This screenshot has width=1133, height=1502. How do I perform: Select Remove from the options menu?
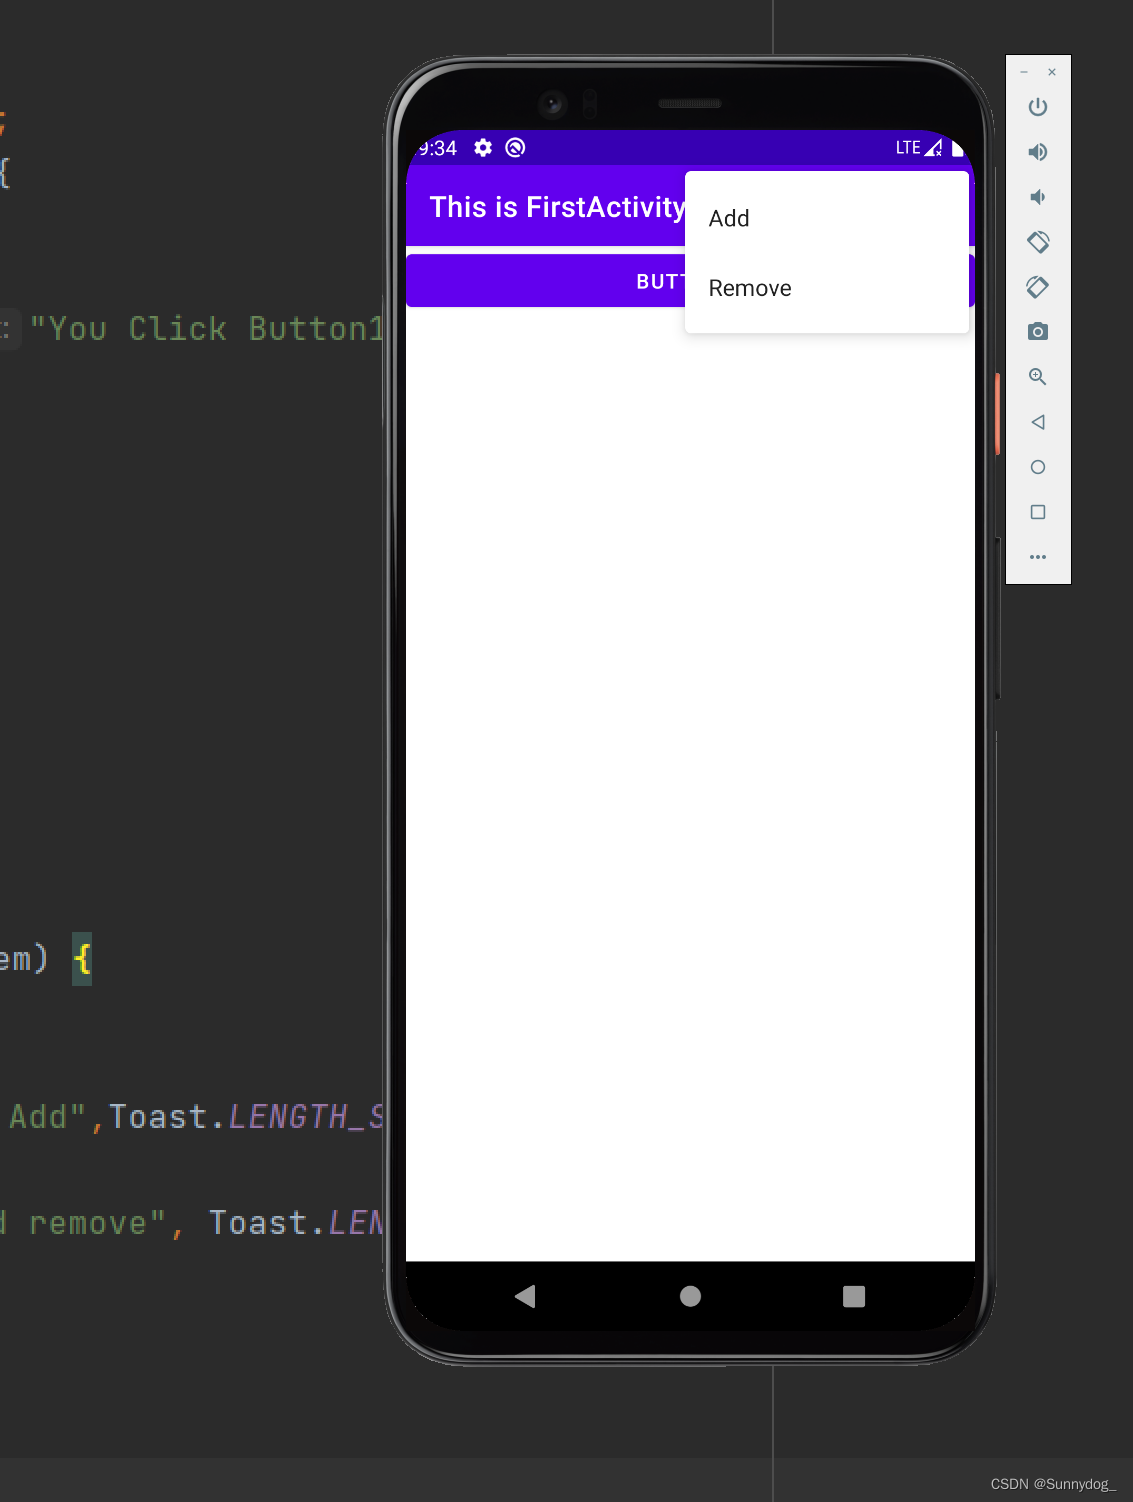coord(827,288)
